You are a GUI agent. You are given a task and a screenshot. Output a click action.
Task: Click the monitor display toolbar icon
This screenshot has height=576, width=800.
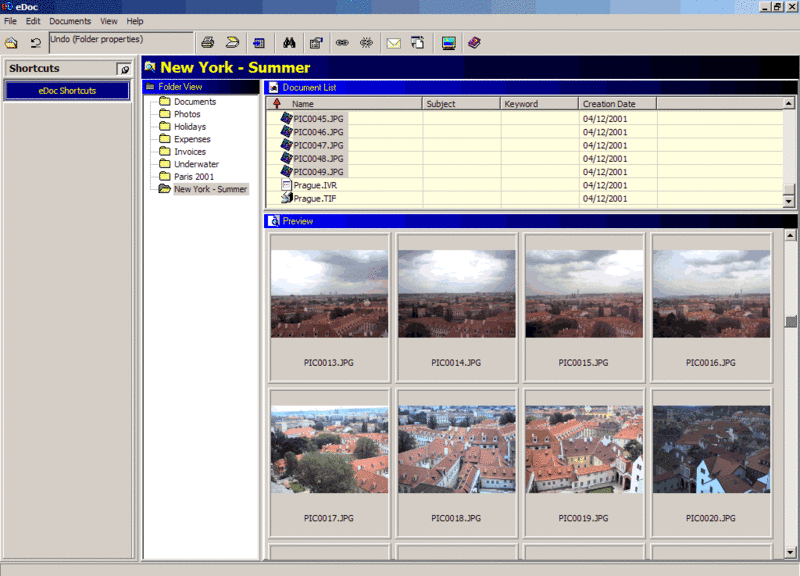pyautogui.click(x=449, y=43)
